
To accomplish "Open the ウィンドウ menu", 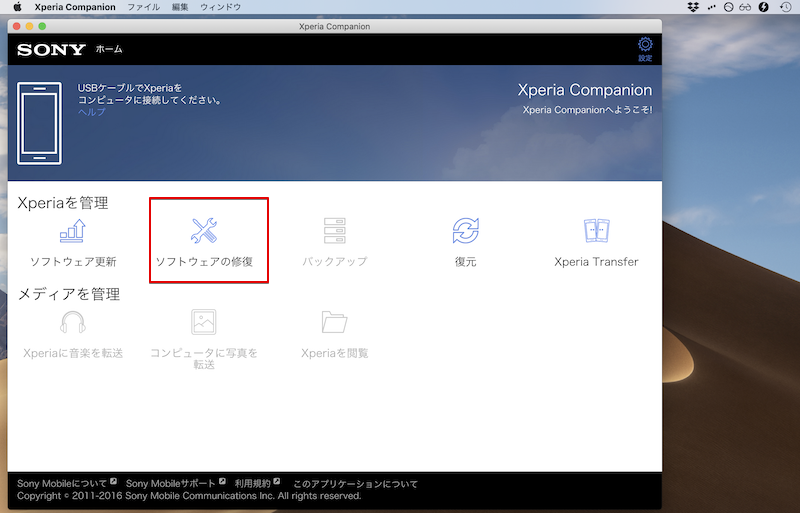I will pos(220,7).
